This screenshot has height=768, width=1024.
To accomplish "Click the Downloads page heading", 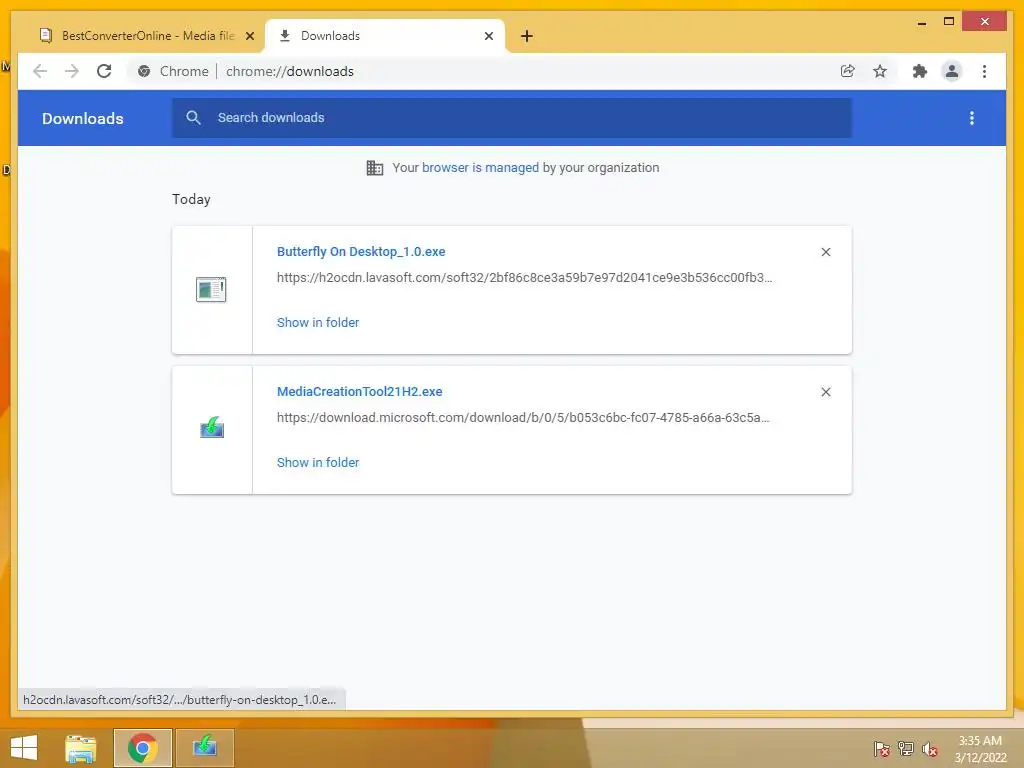I will (83, 118).
